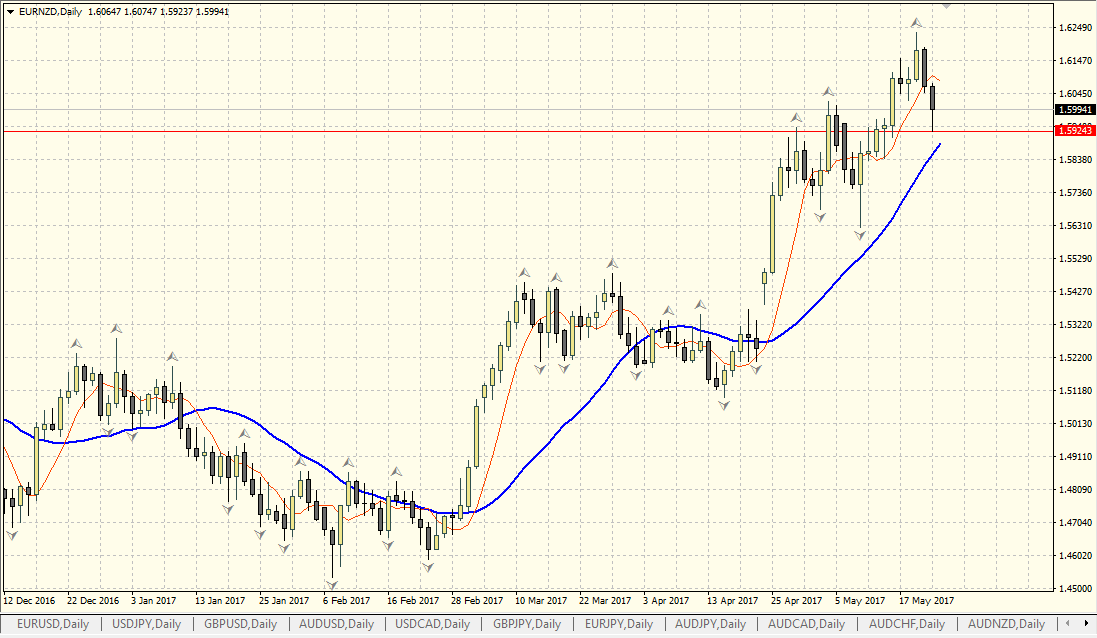Screen dimensions: 1097x638
Task: Select the GBPUSD,Daily chart tab
Action: click(x=240, y=623)
